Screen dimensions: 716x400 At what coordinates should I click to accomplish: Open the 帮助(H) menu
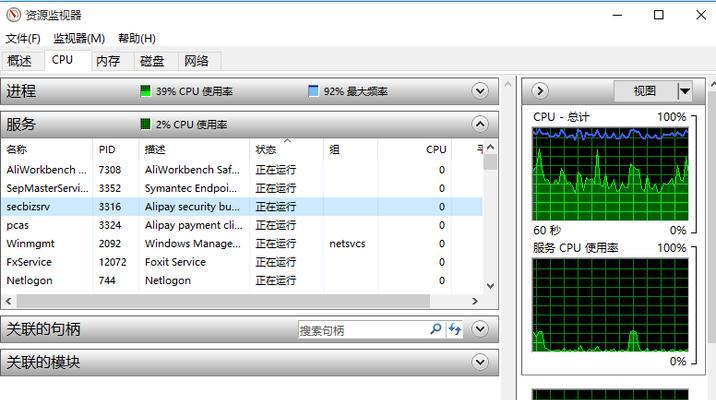[137, 38]
